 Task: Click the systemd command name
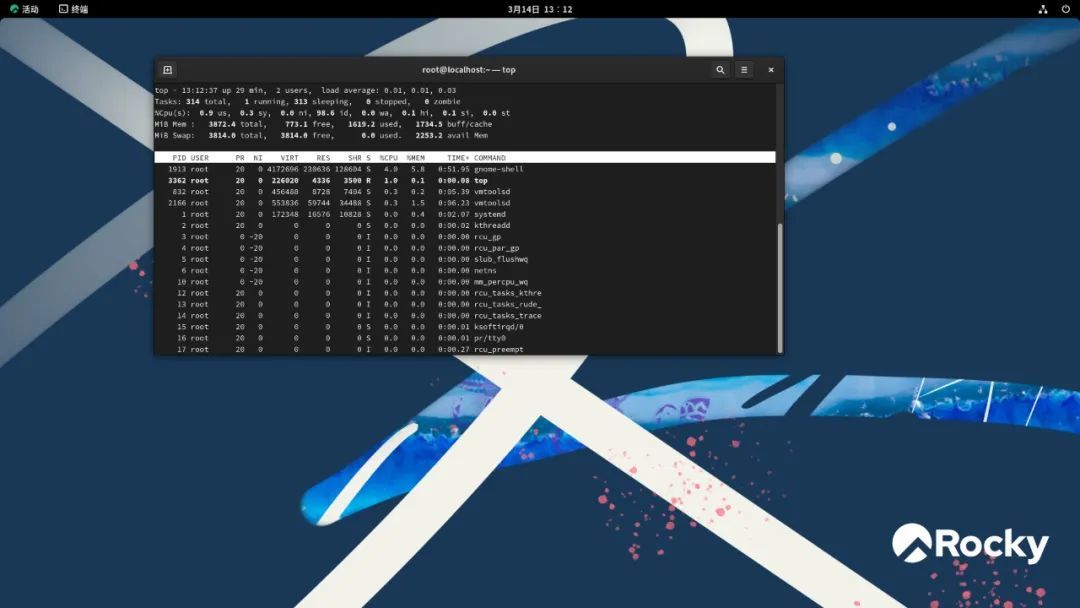(490, 214)
